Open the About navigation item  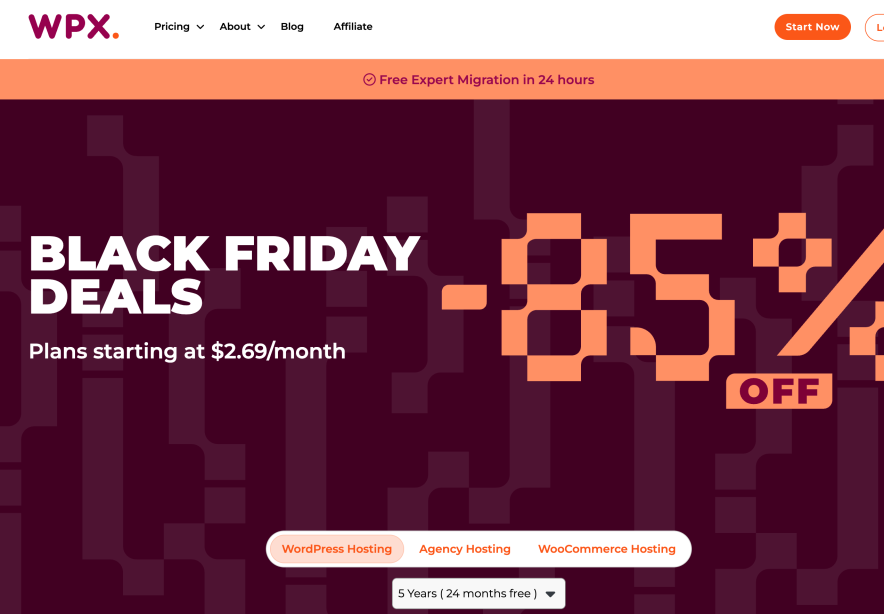click(235, 27)
